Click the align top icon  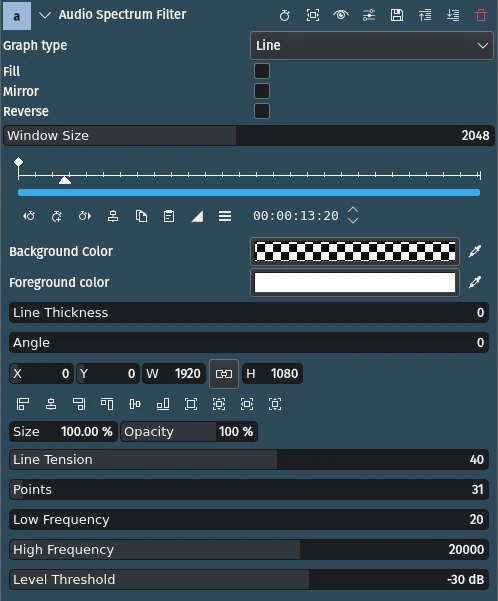pyautogui.click(x=107, y=404)
